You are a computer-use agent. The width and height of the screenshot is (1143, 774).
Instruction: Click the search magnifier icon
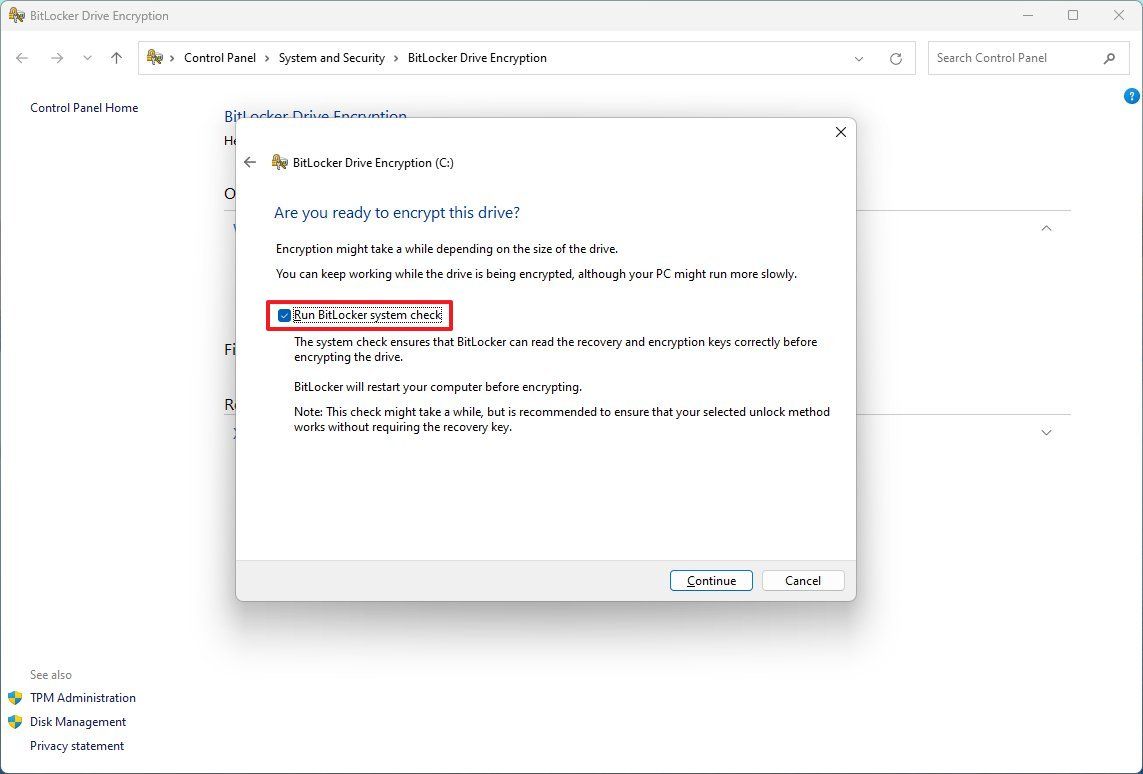click(1110, 58)
